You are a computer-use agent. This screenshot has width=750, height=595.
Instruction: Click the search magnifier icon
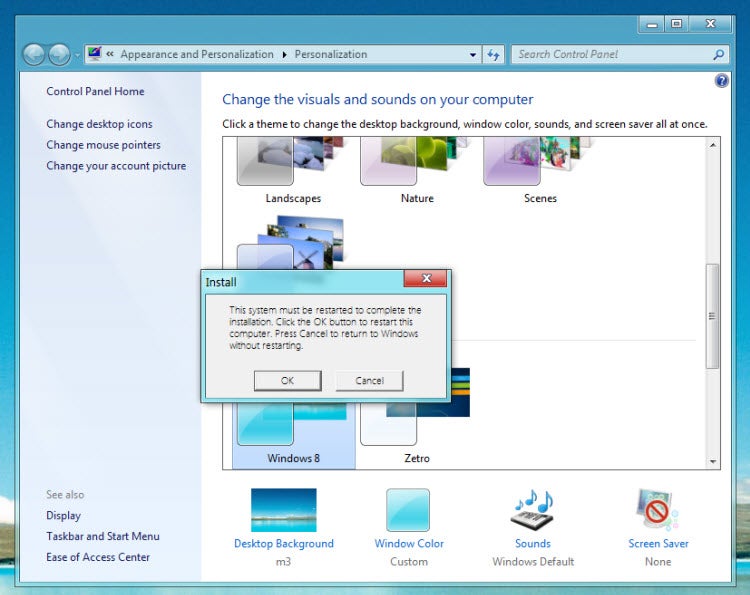[718, 55]
